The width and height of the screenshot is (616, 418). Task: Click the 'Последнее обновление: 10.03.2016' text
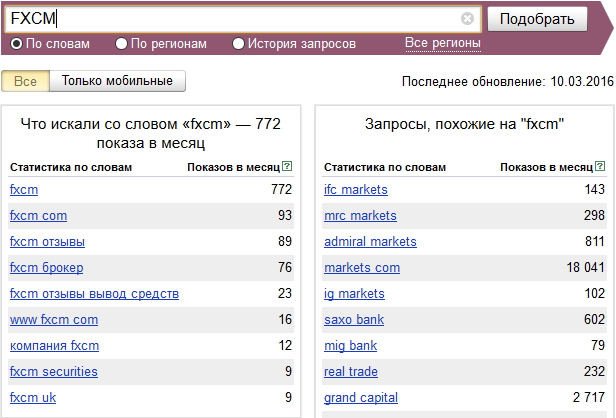[x=508, y=81]
